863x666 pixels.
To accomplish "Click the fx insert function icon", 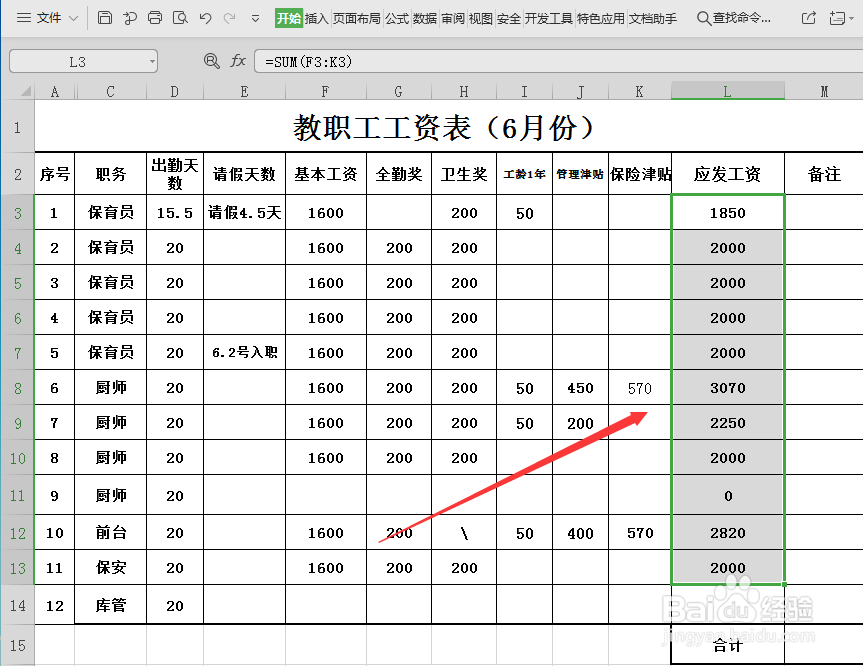I will (x=237, y=60).
